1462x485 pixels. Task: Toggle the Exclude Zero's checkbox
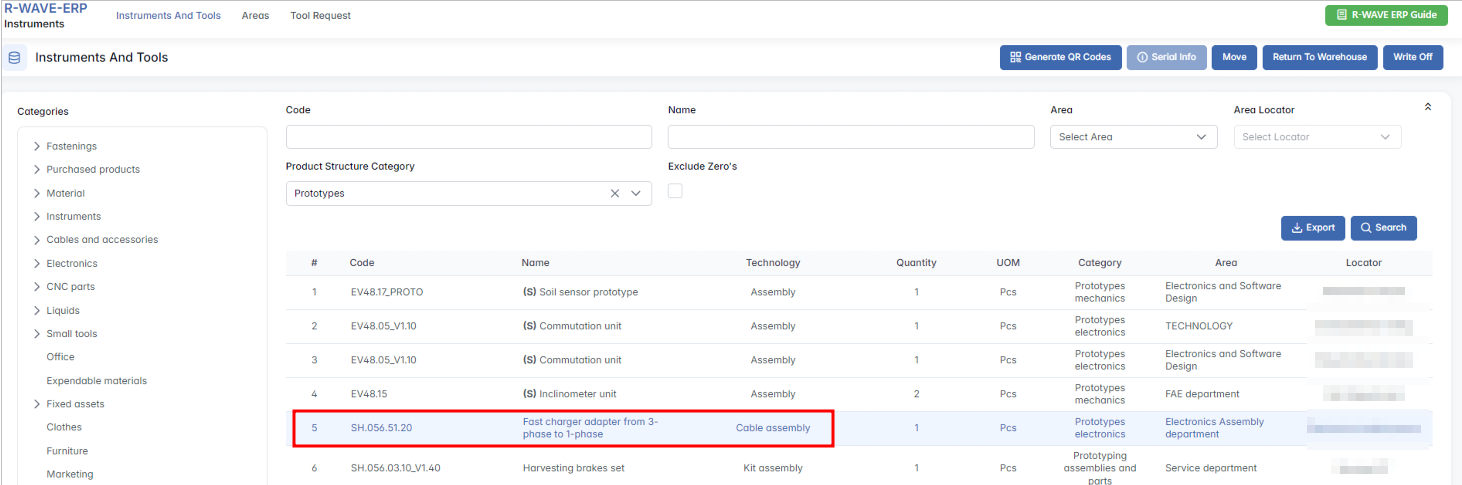click(675, 191)
